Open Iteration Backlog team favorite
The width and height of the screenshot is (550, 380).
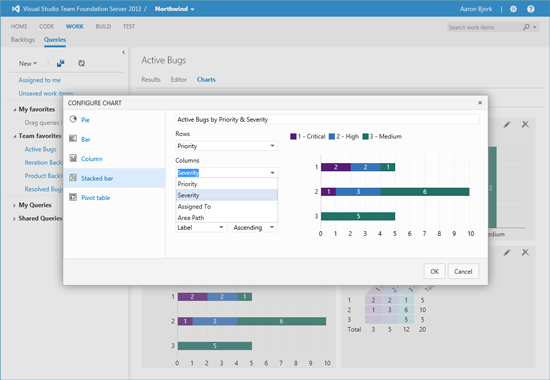coord(43,162)
